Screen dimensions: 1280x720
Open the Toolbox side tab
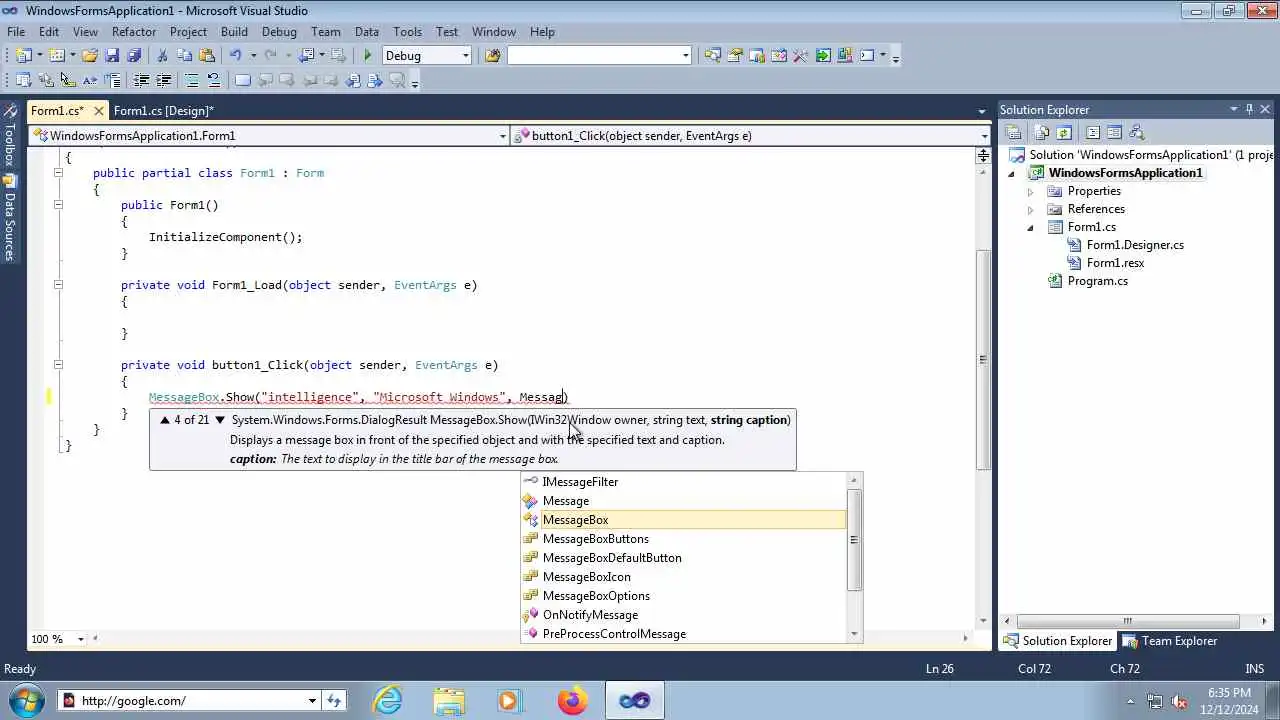(x=9, y=136)
